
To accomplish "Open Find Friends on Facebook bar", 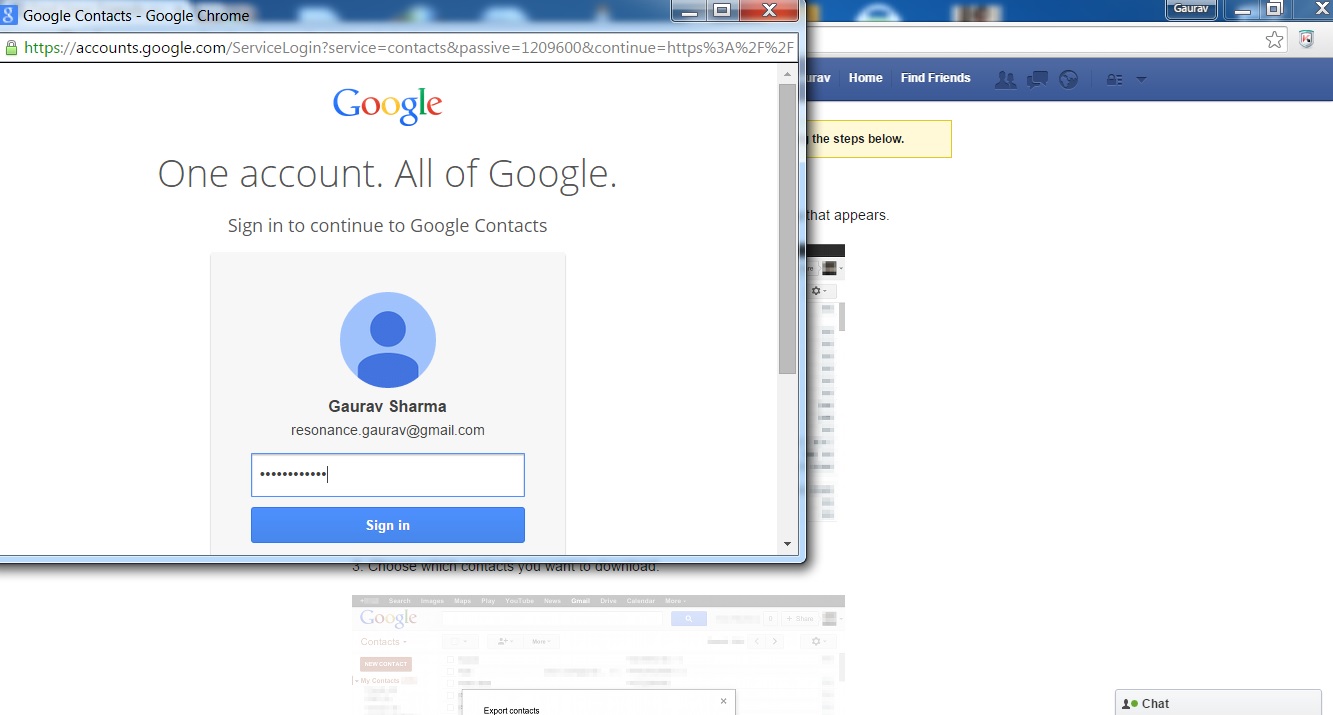I will coord(935,78).
